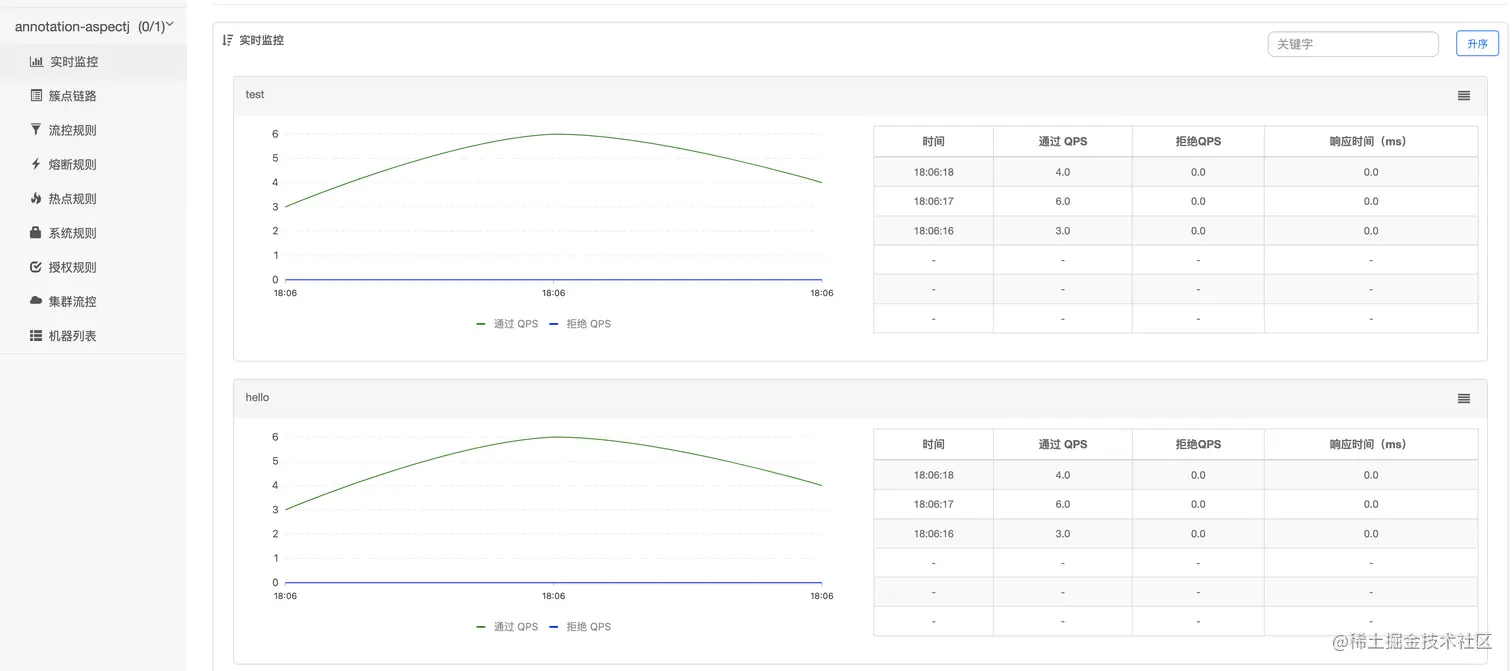Click the lock icon beside 系统规则
Image resolution: width=1512 pixels, height=671 pixels.
tap(36, 232)
